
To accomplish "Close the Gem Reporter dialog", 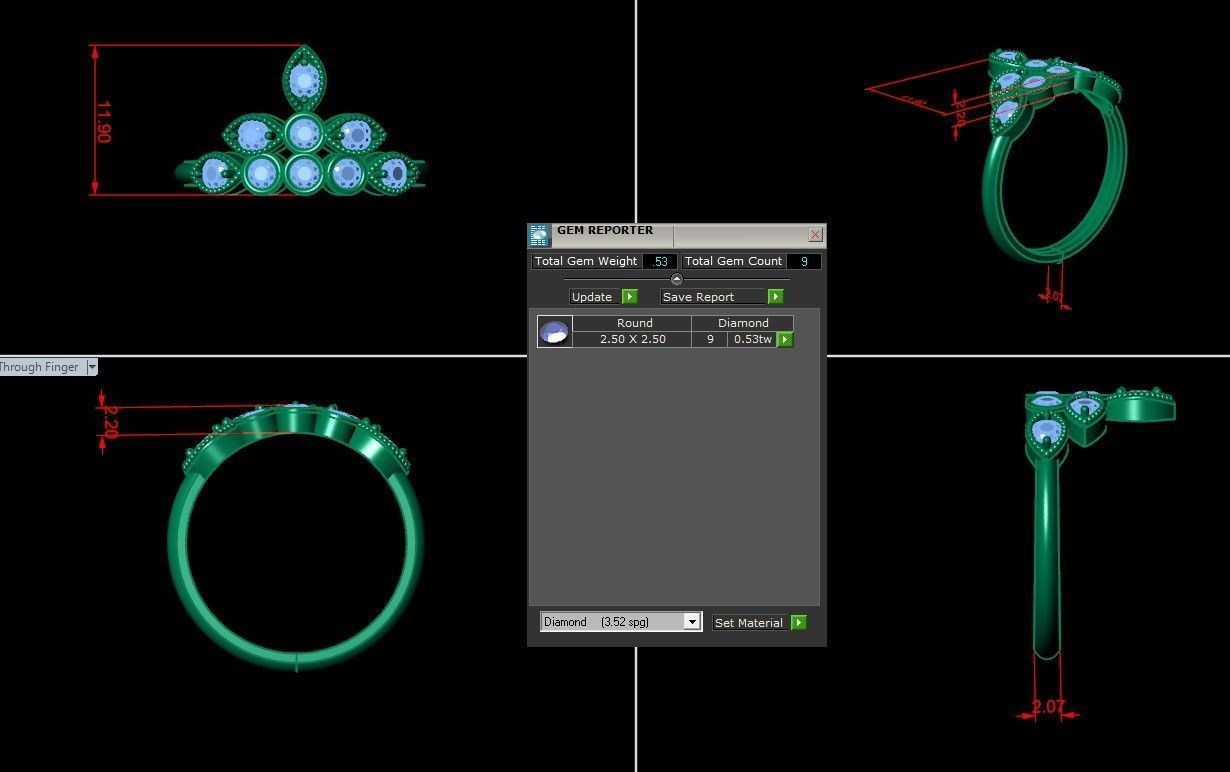I will (x=815, y=235).
